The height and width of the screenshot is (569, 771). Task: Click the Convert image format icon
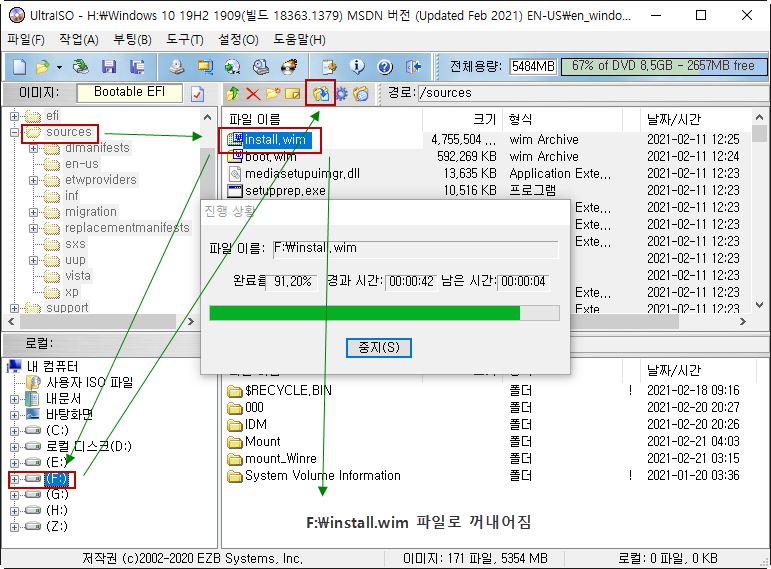(205, 66)
